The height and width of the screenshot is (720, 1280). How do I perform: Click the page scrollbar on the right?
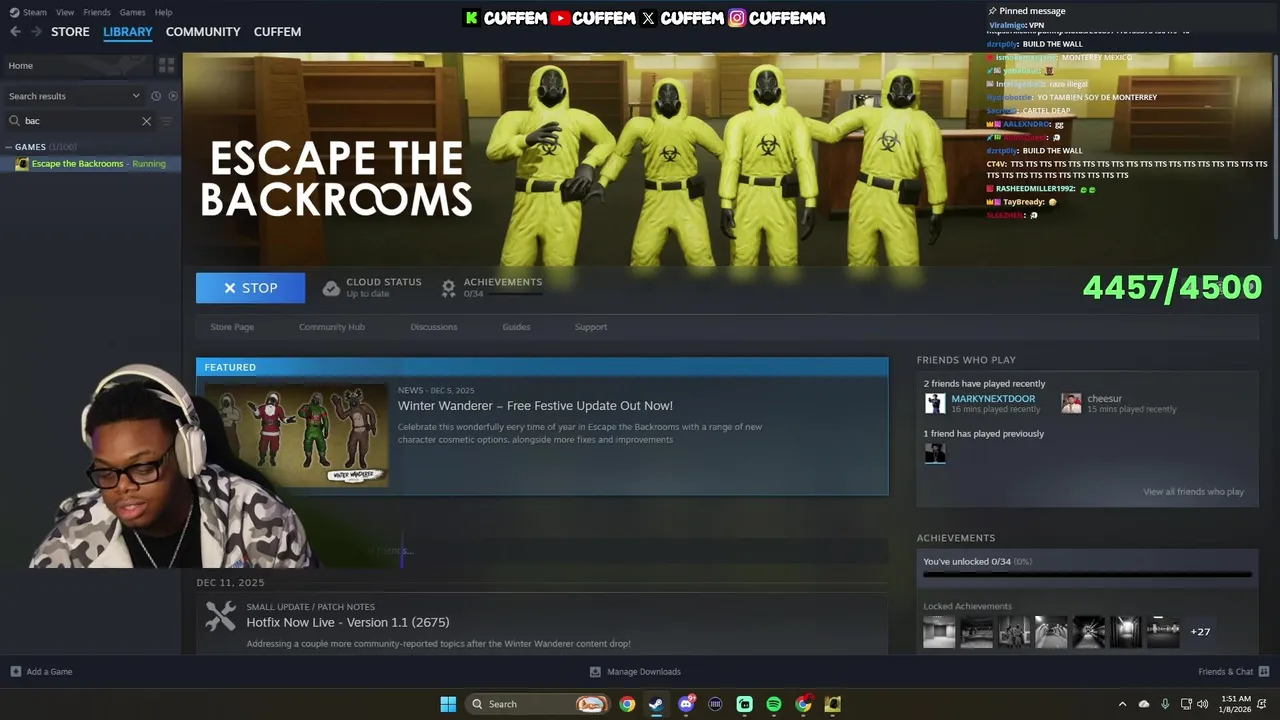pyautogui.click(x=1275, y=145)
